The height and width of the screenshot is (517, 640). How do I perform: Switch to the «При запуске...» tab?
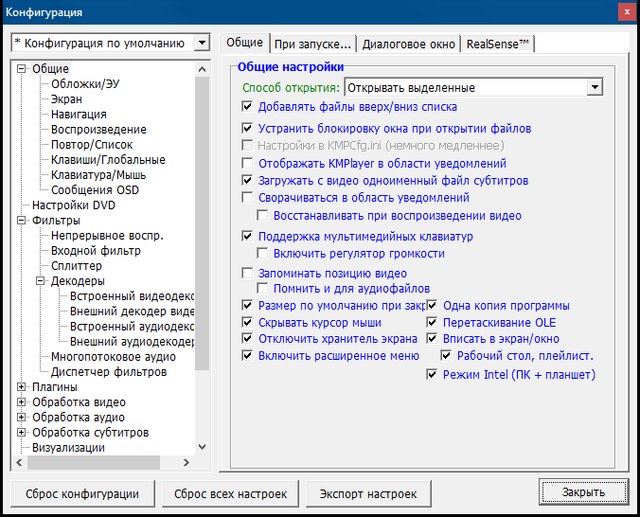pyautogui.click(x=312, y=44)
